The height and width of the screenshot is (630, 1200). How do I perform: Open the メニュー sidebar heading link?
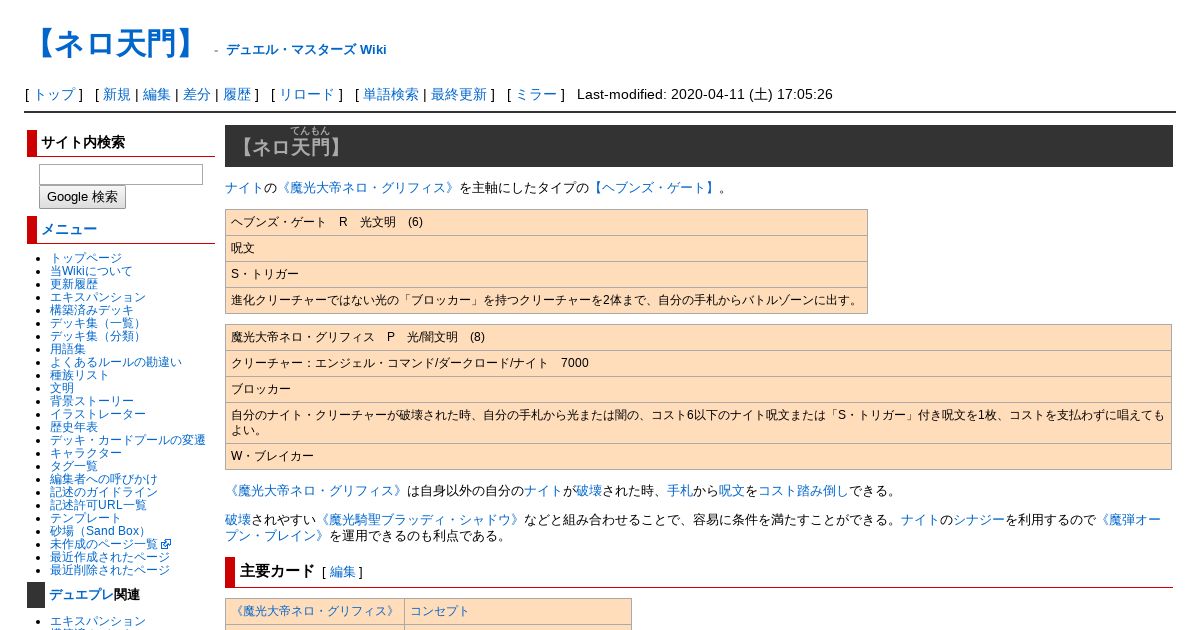click(x=69, y=230)
